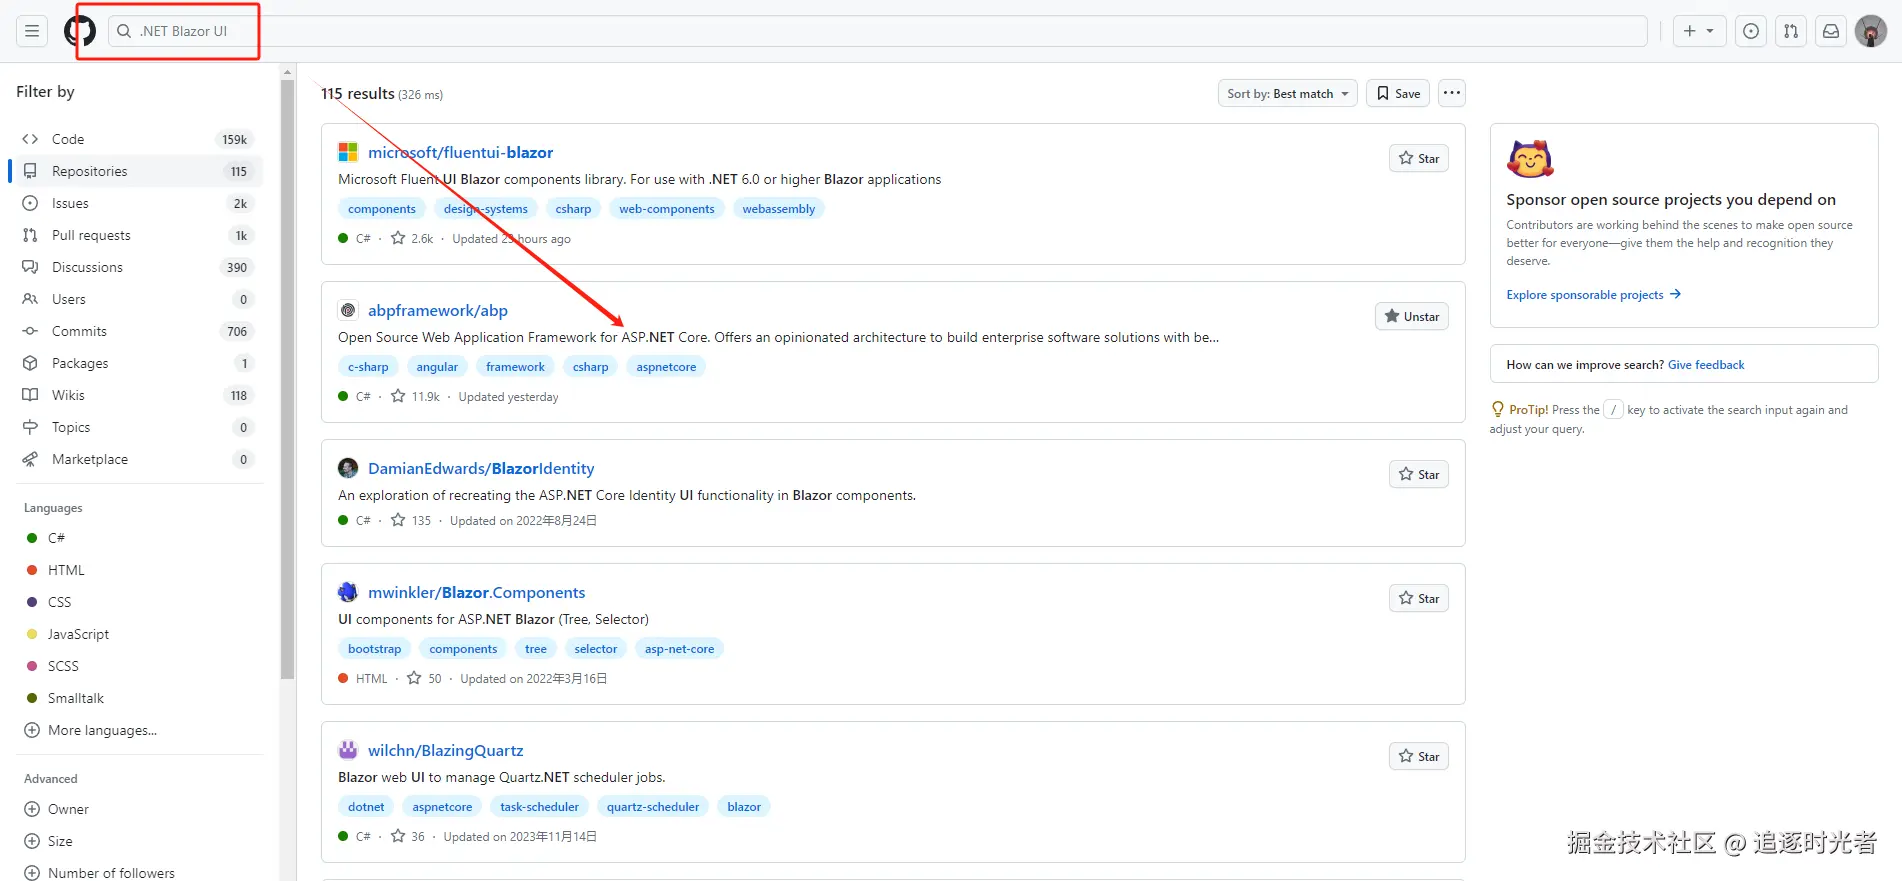The height and width of the screenshot is (881, 1902).
Task: Star the DamianEdwards/BlazorIdentity repository
Action: 1419,474
